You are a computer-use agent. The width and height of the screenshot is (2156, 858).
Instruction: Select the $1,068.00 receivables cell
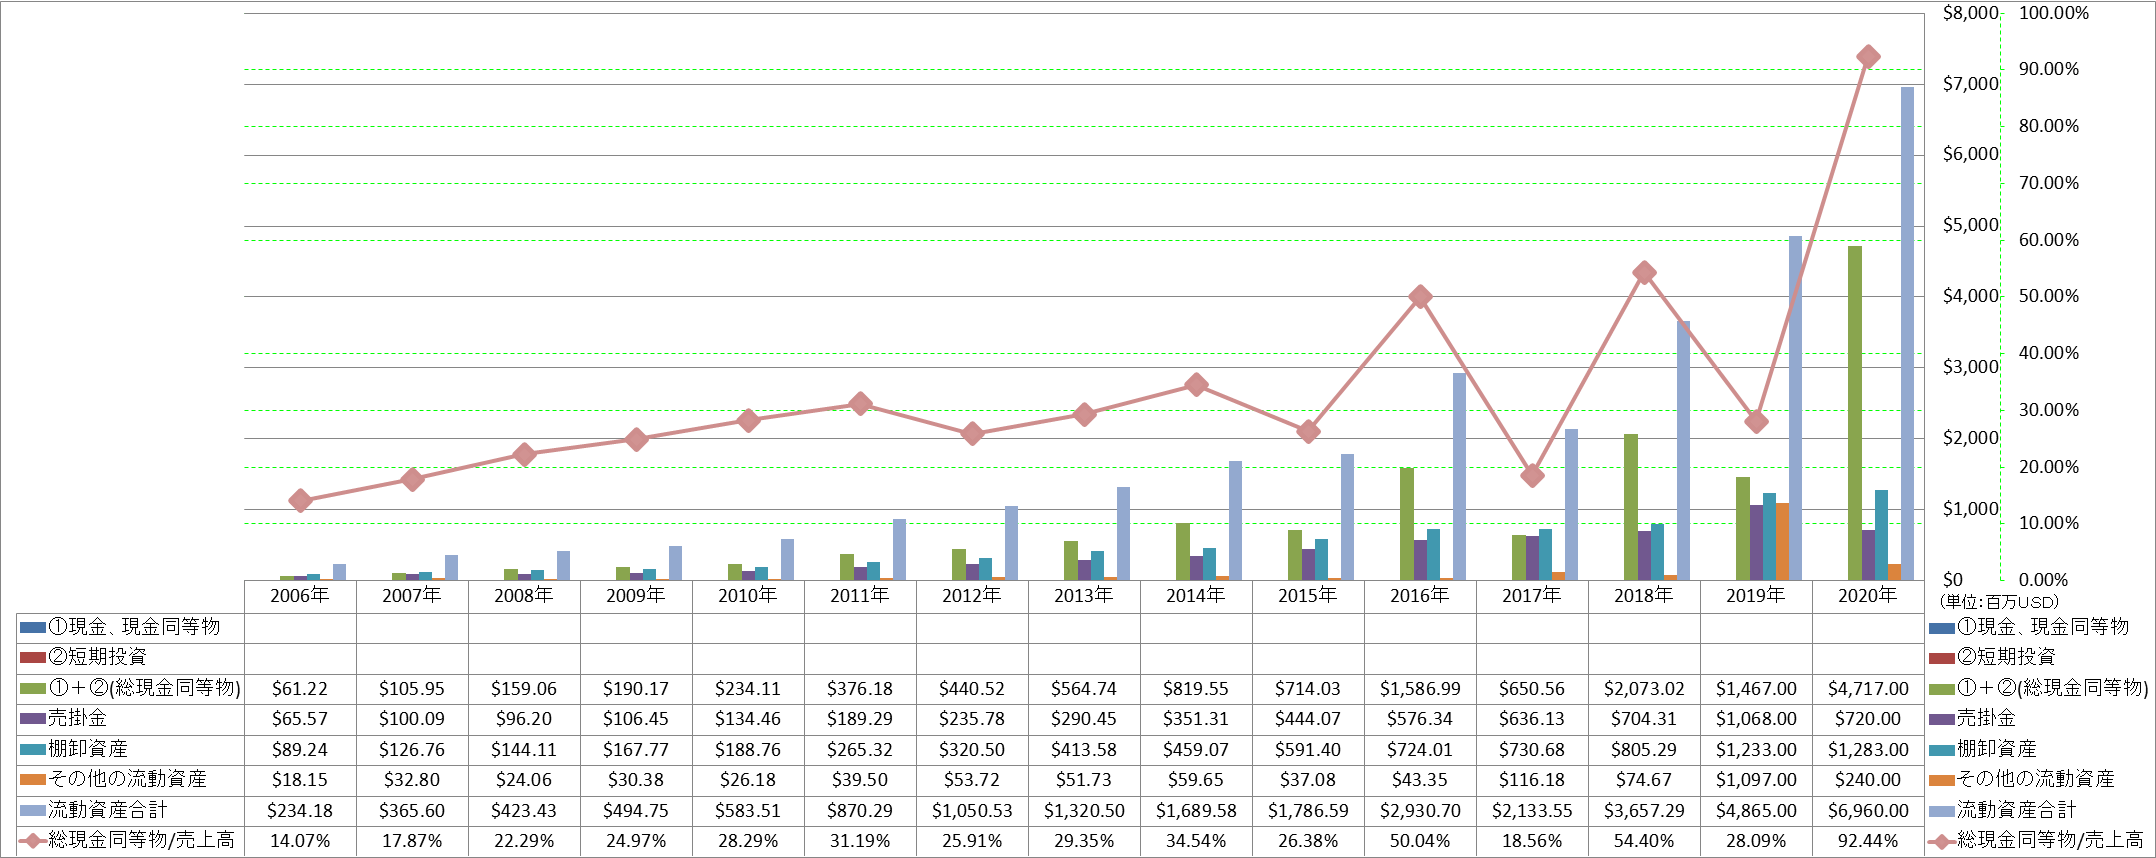(1756, 718)
